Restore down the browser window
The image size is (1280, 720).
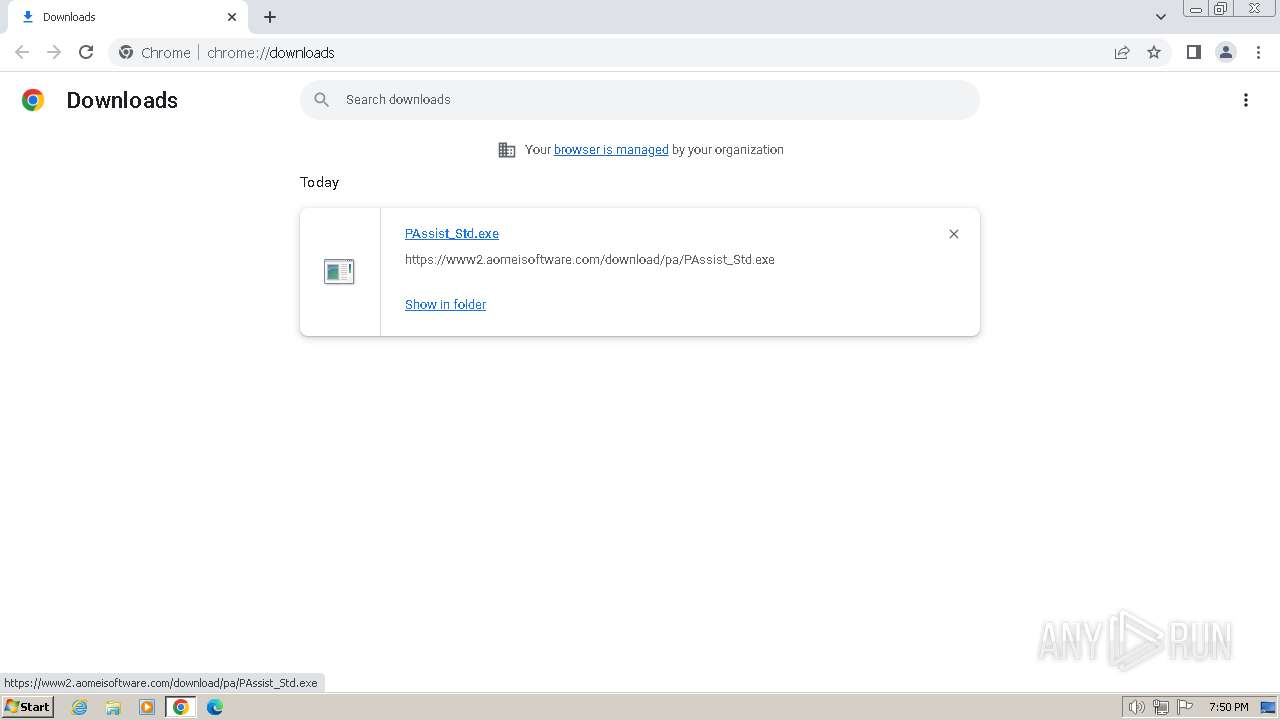pos(1221,9)
